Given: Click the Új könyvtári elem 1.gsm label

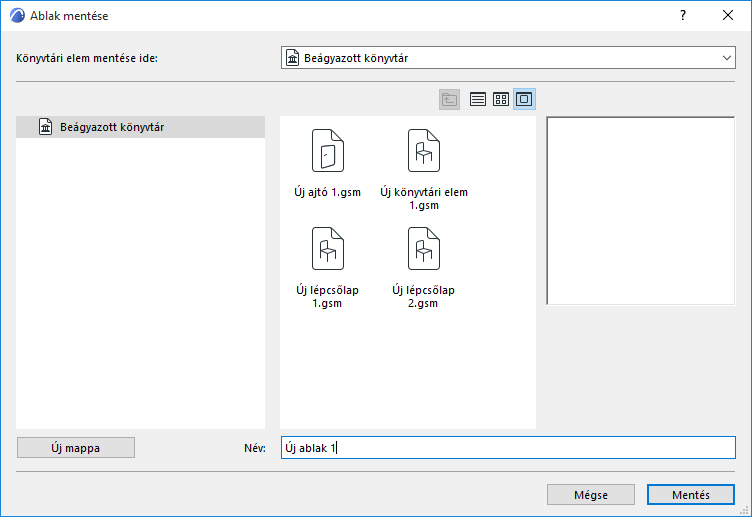Looking at the screenshot, I should click(x=424, y=199).
